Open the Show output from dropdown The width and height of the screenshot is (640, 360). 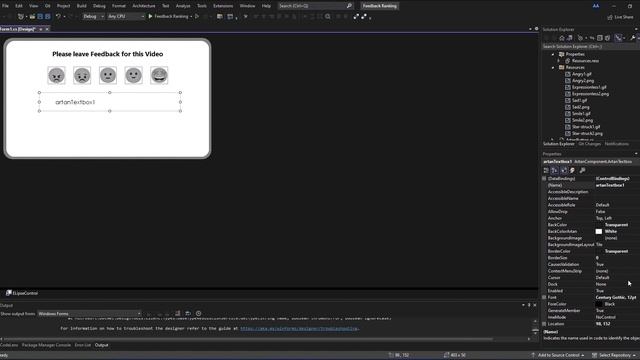[90, 313]
